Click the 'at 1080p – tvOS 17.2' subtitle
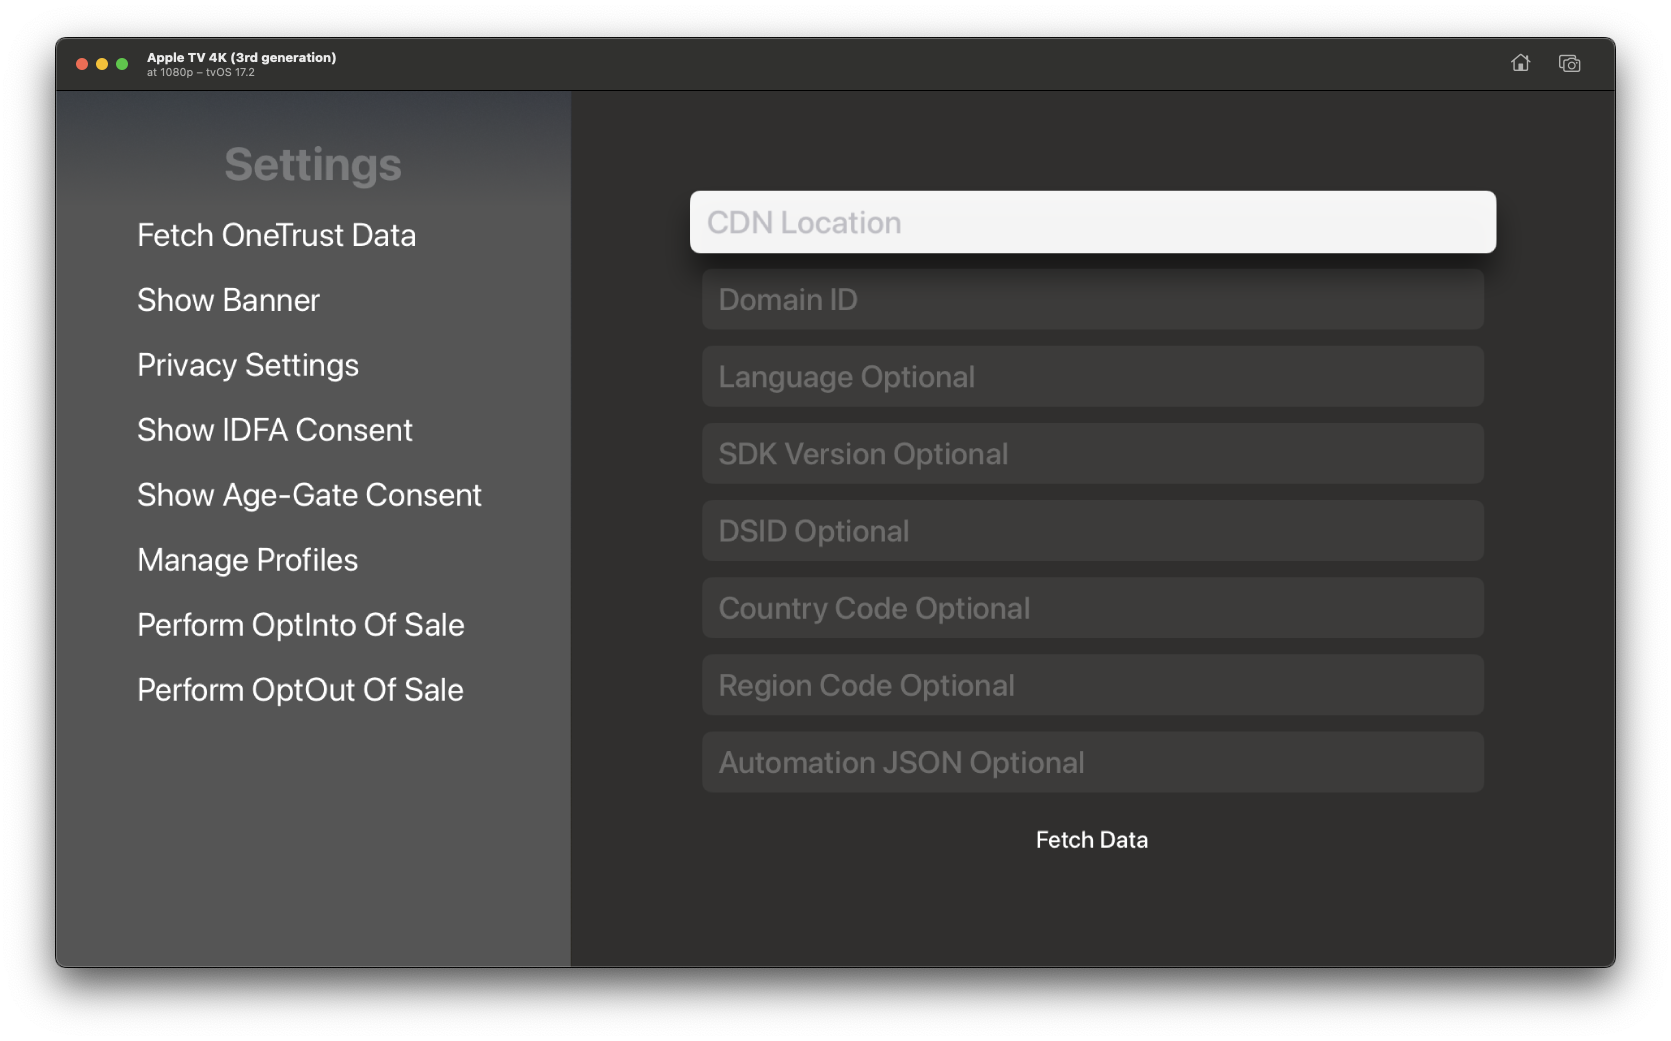The height and width of the screenshot is (1041, 1671). [x=200, y=72]
